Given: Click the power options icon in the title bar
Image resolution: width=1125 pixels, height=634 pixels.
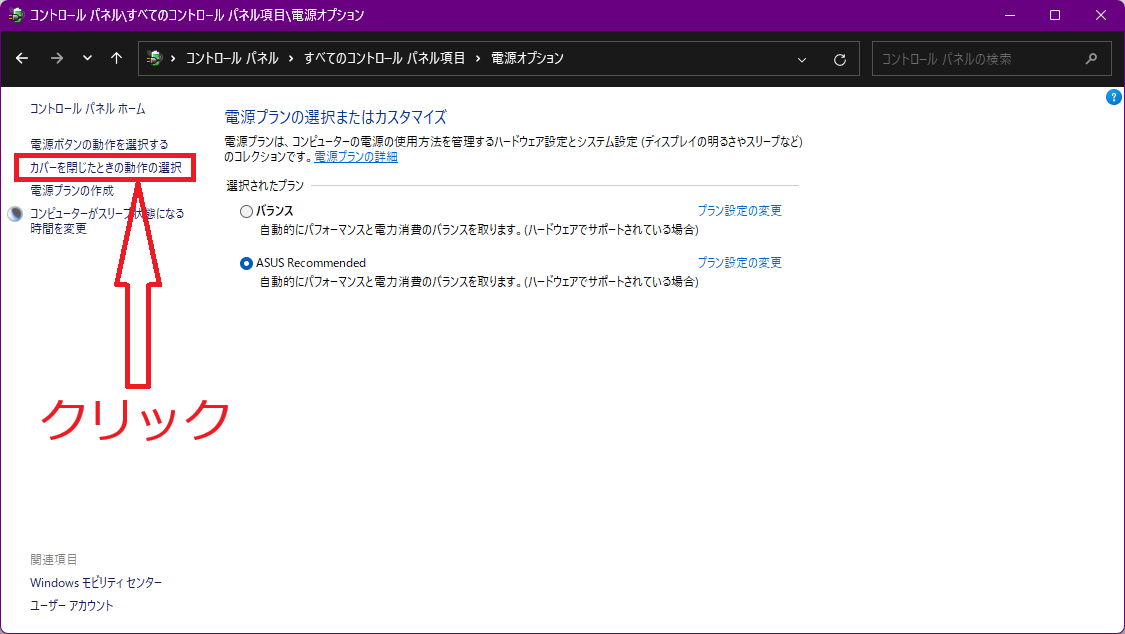Looking at the screenshot, I should click(x=14, y=15).
